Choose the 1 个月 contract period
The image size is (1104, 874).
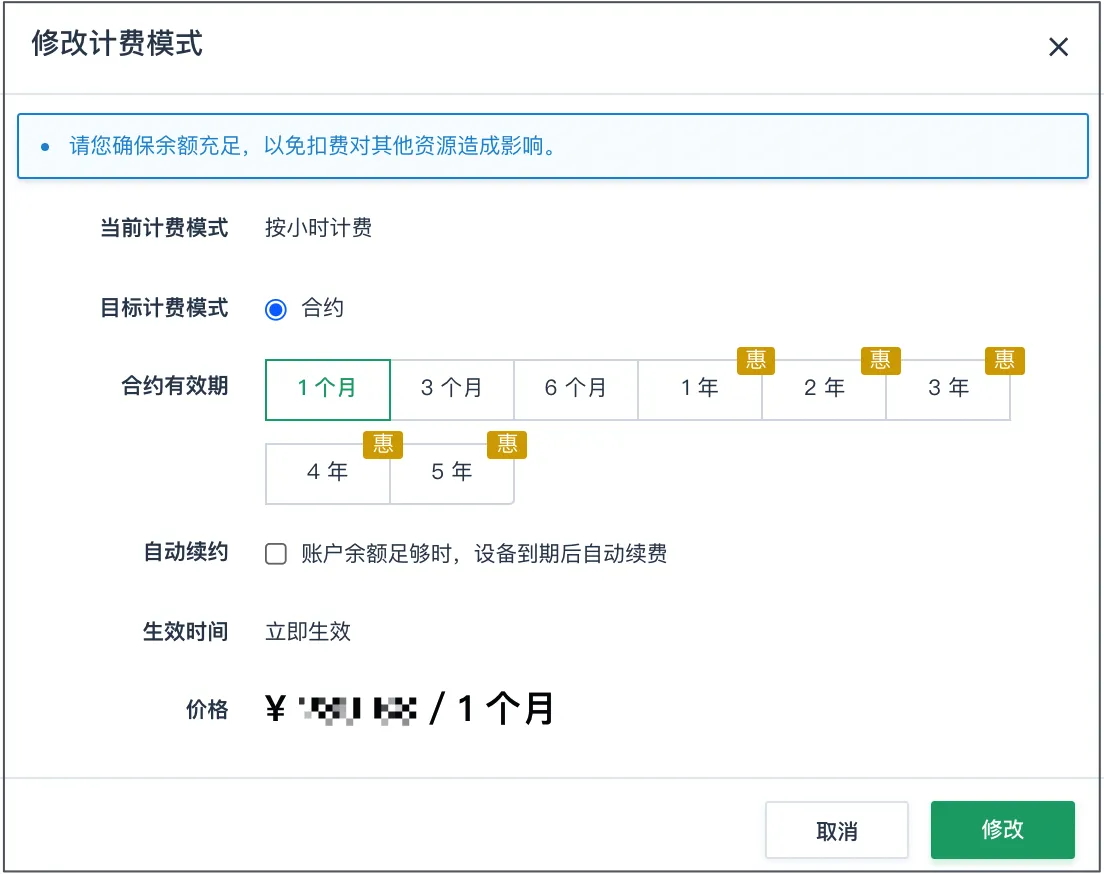327,389
